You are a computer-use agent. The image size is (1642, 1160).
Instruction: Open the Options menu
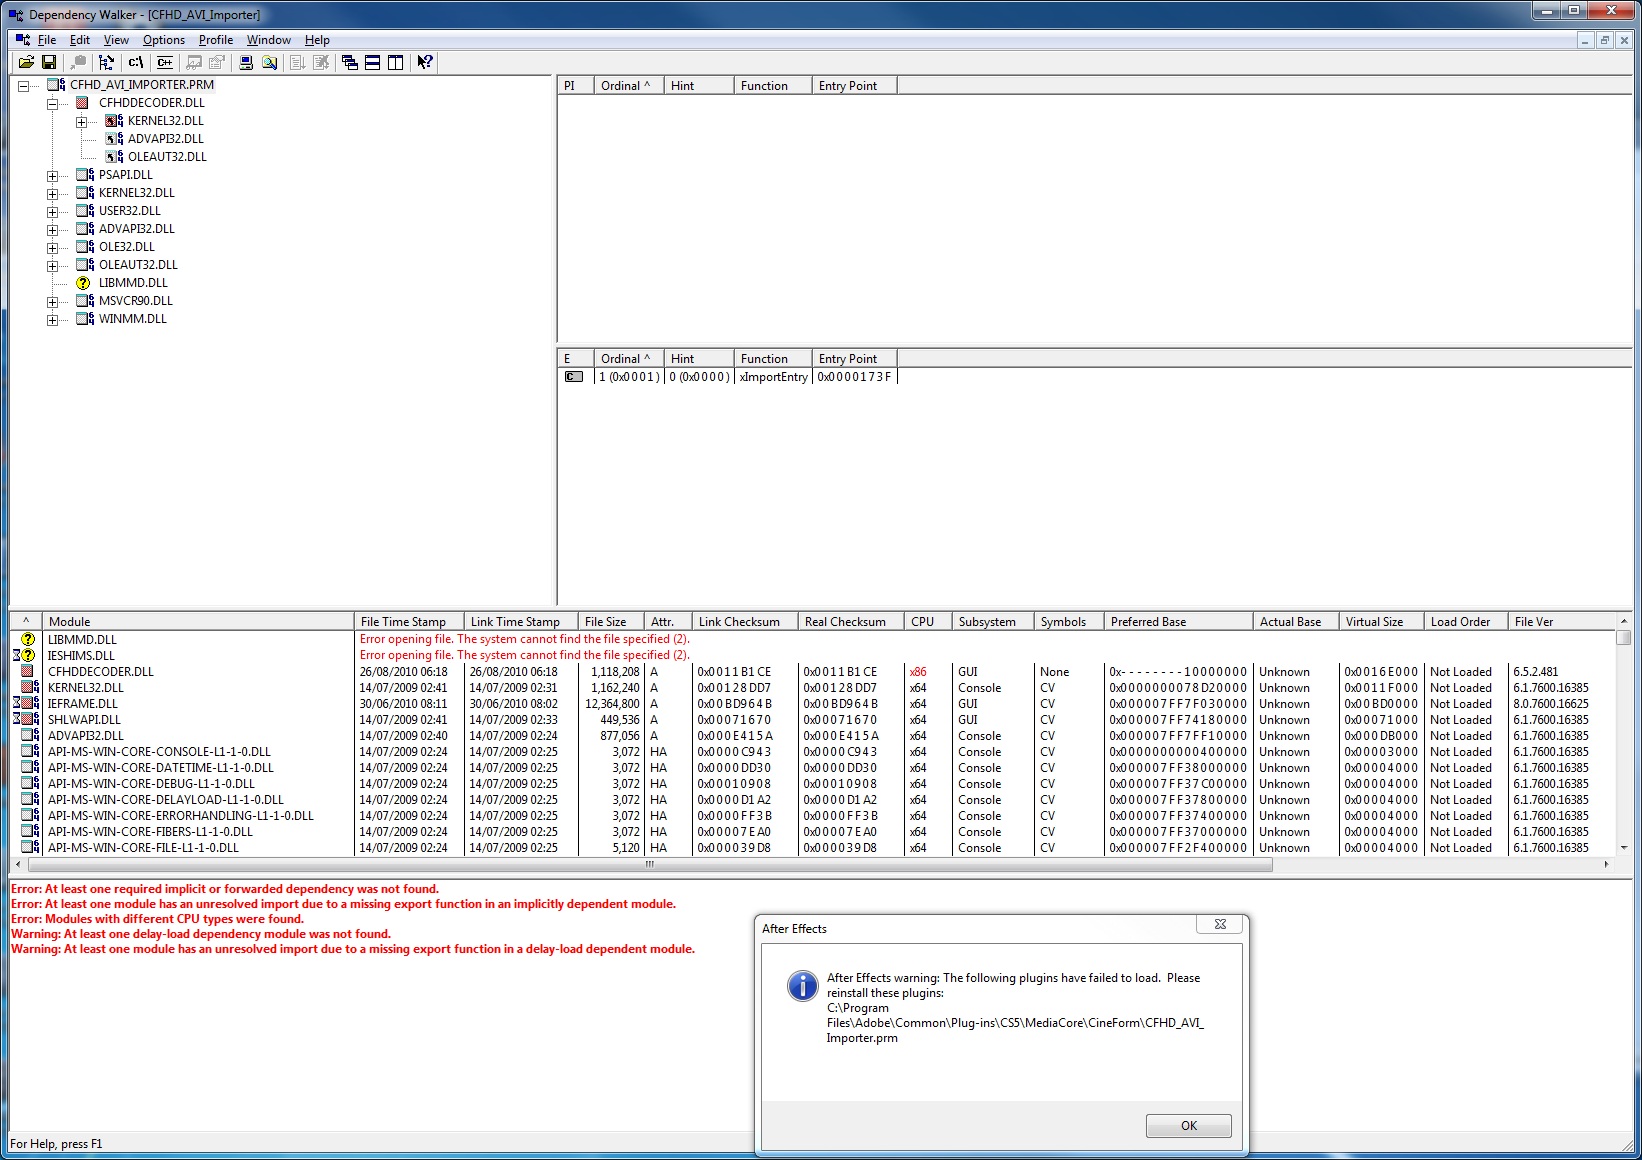click(163, 40)
